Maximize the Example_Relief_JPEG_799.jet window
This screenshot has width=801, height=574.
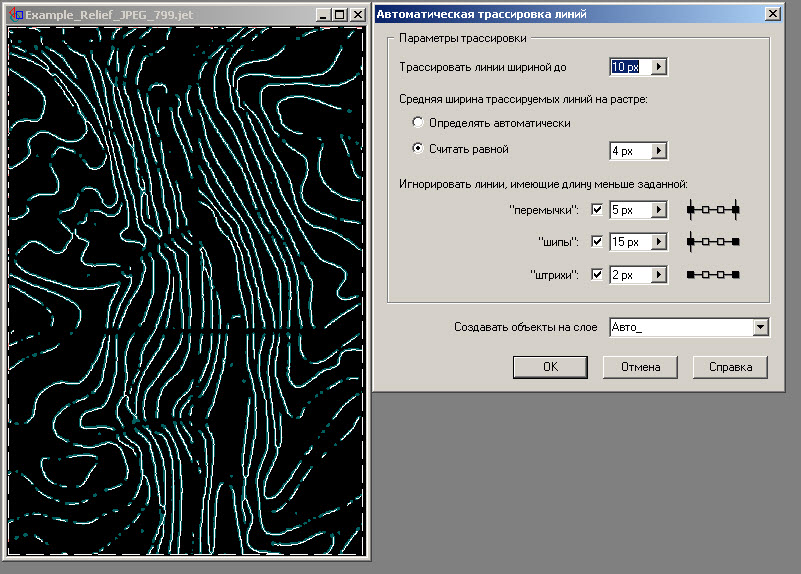pos(339,15)
